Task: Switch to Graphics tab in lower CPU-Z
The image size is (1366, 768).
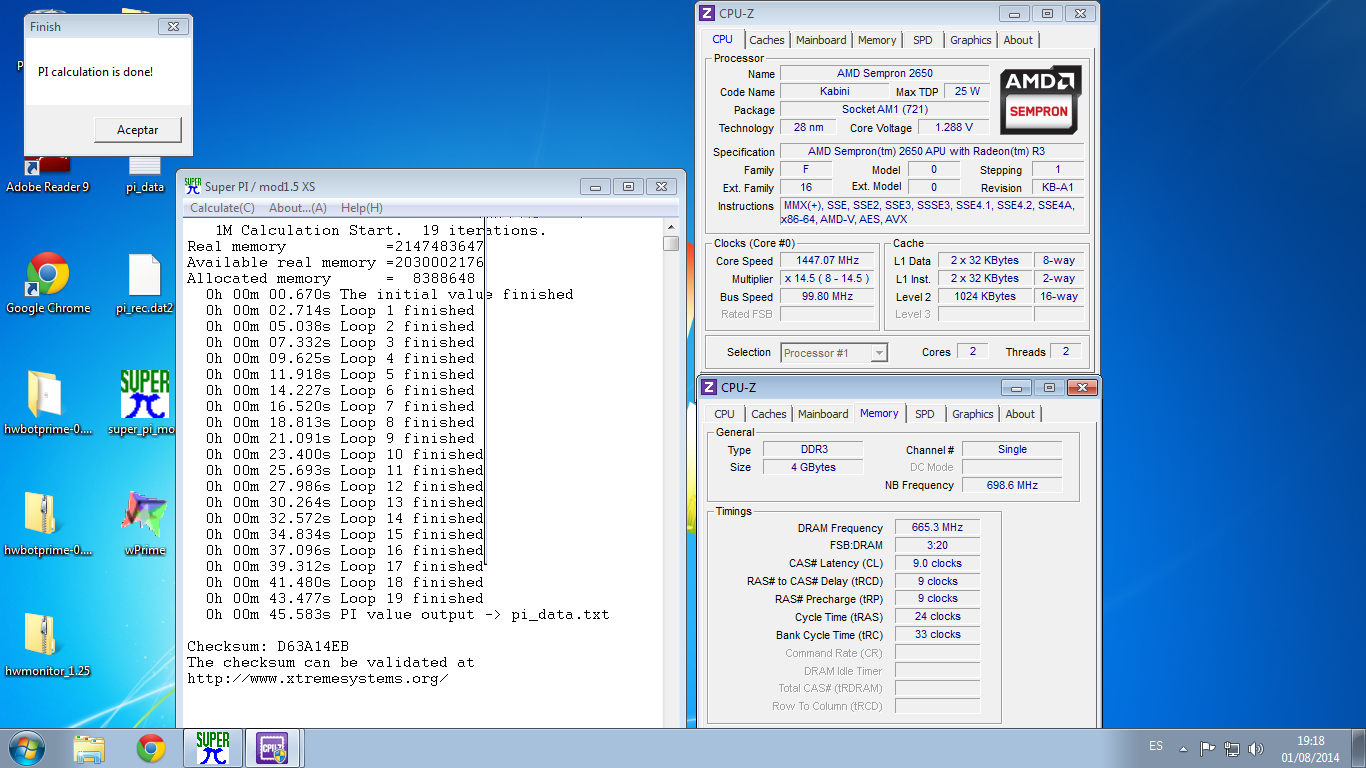Action: [973, 414]
